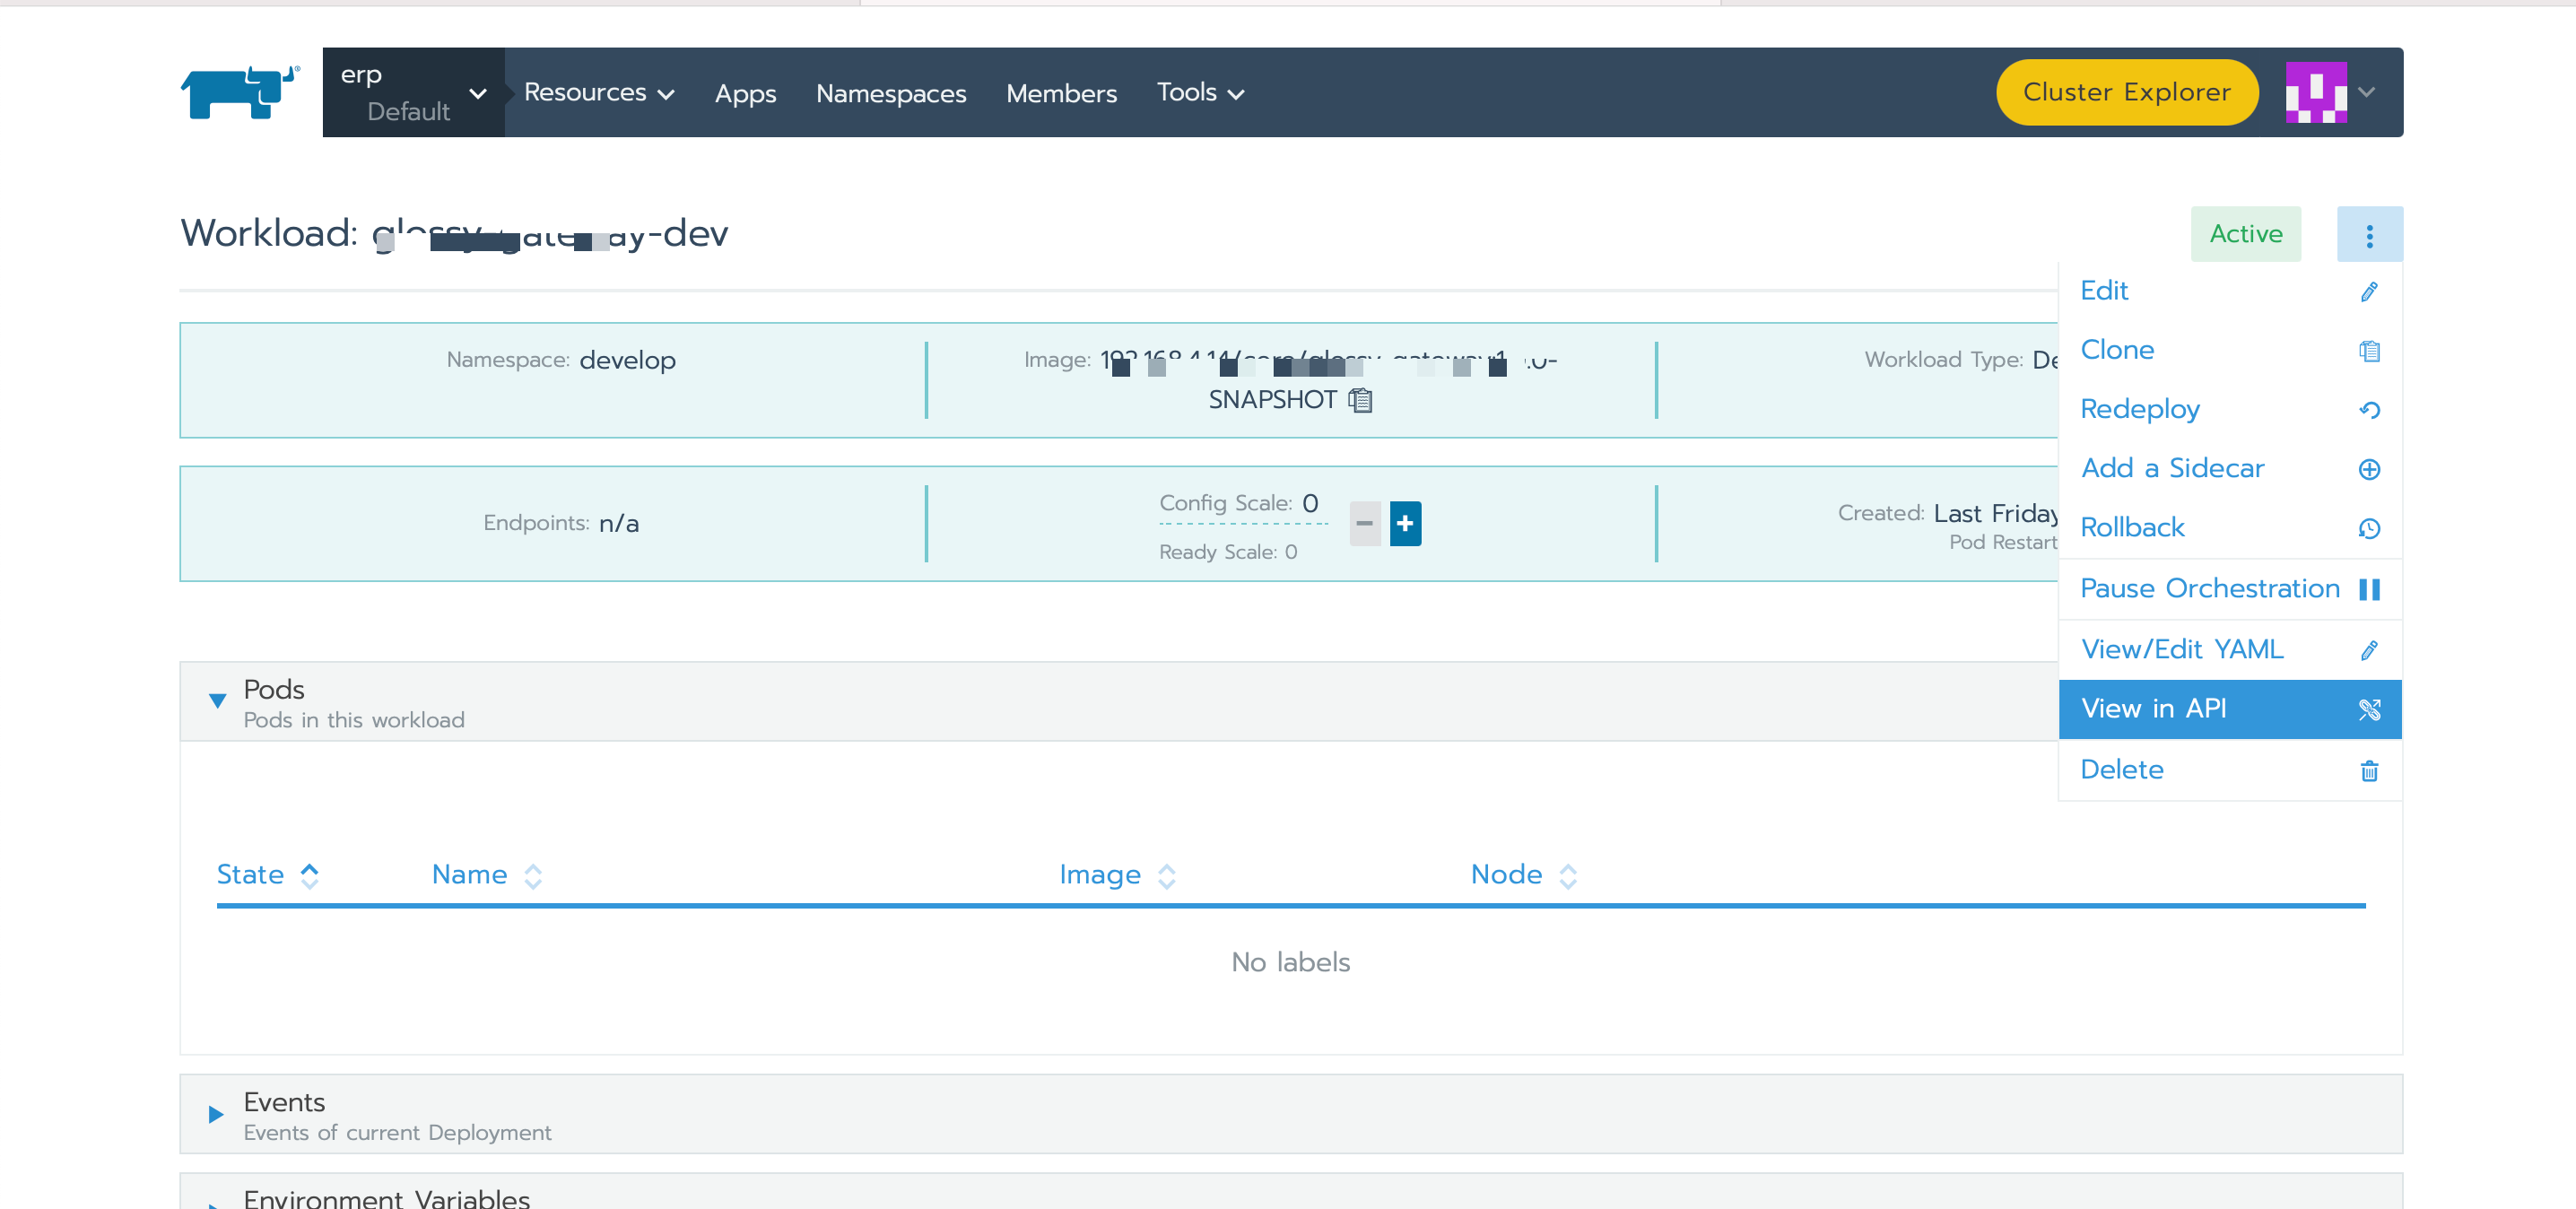The width and height of the screenshot is (2576, 1209).
Task: Select View in API menu item
Action: 2153,709
